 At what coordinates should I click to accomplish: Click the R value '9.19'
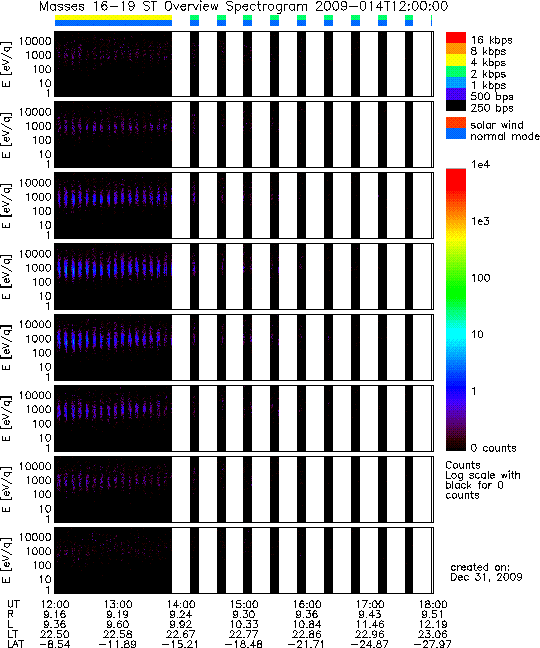point(118,615)
